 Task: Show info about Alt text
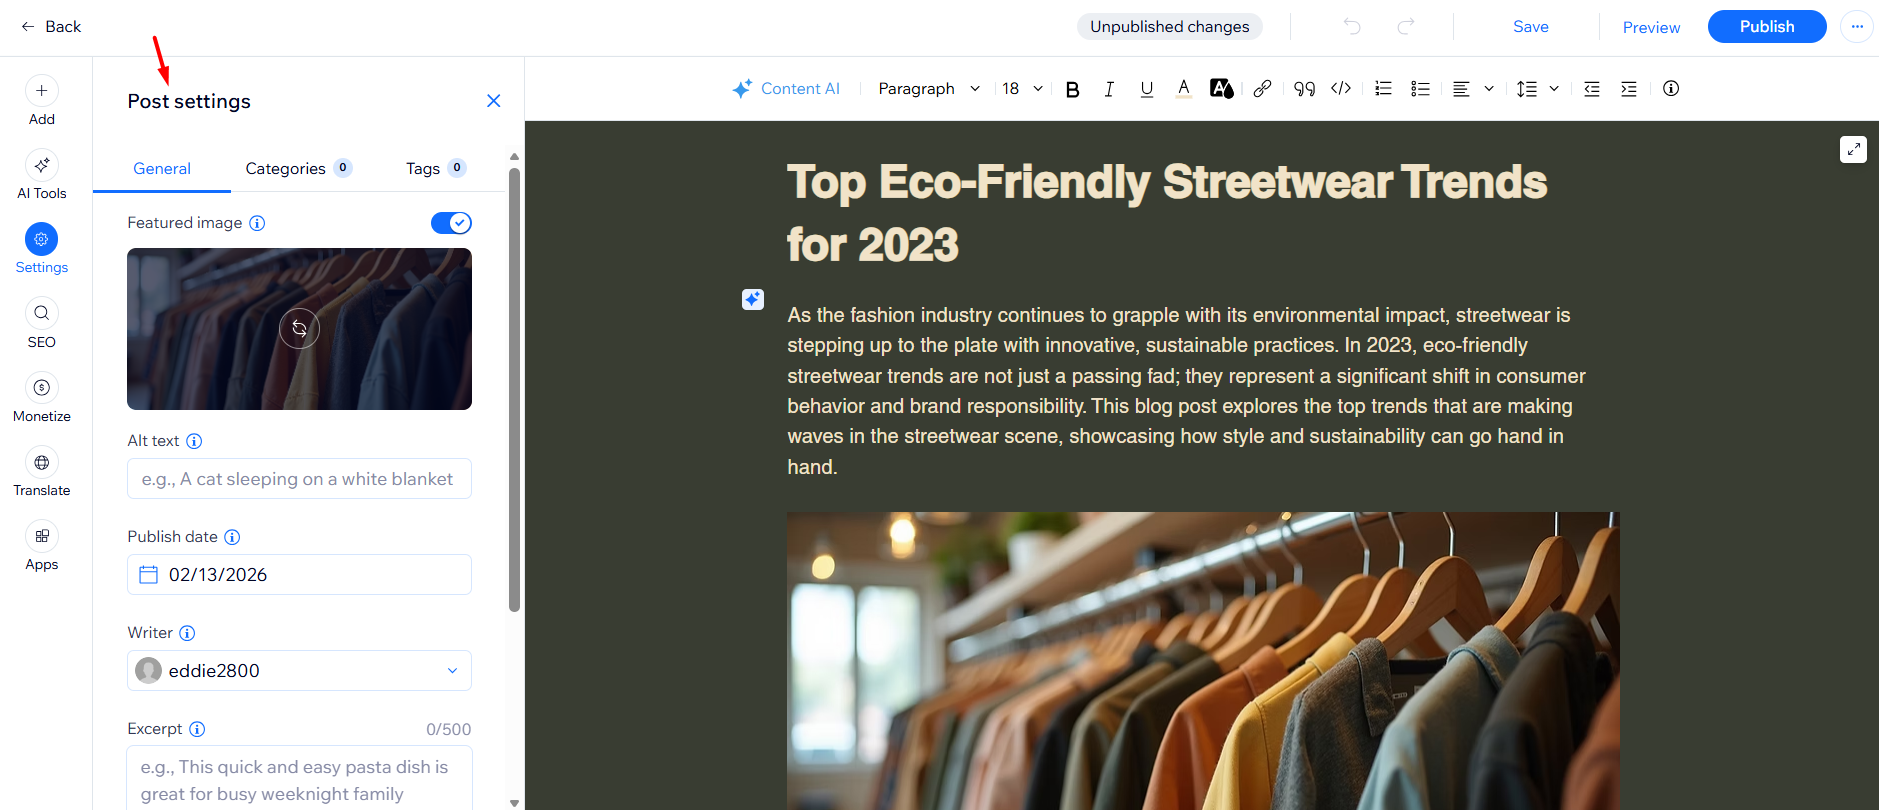click(x=194, y=441)
